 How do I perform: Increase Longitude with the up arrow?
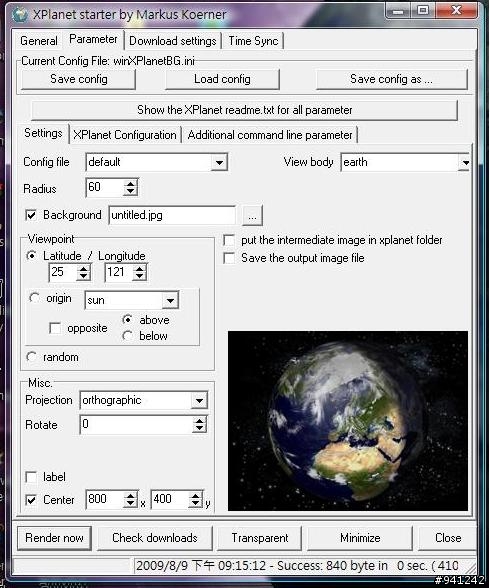(x=139, y=268)
